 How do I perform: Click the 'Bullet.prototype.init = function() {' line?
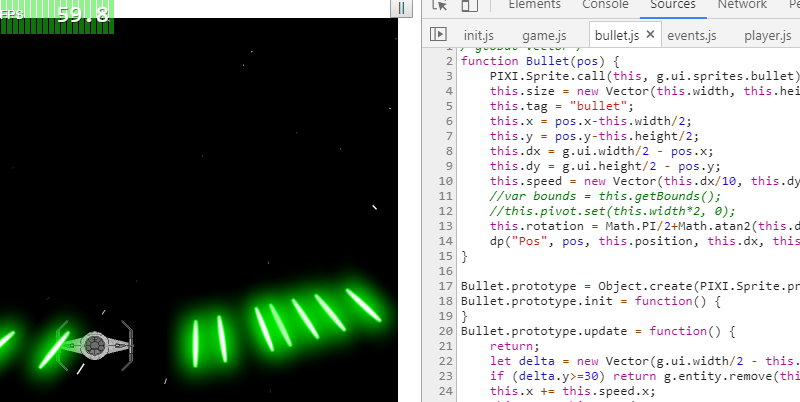[591, 302]
